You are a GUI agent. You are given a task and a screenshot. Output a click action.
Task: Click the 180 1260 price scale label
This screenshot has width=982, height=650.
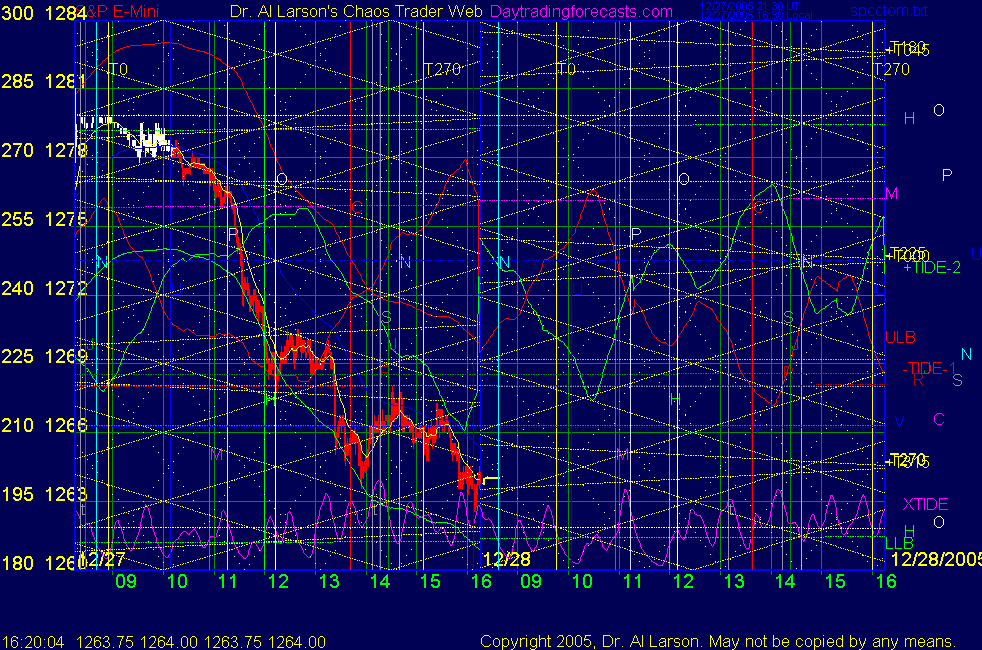tap(43, 563)
